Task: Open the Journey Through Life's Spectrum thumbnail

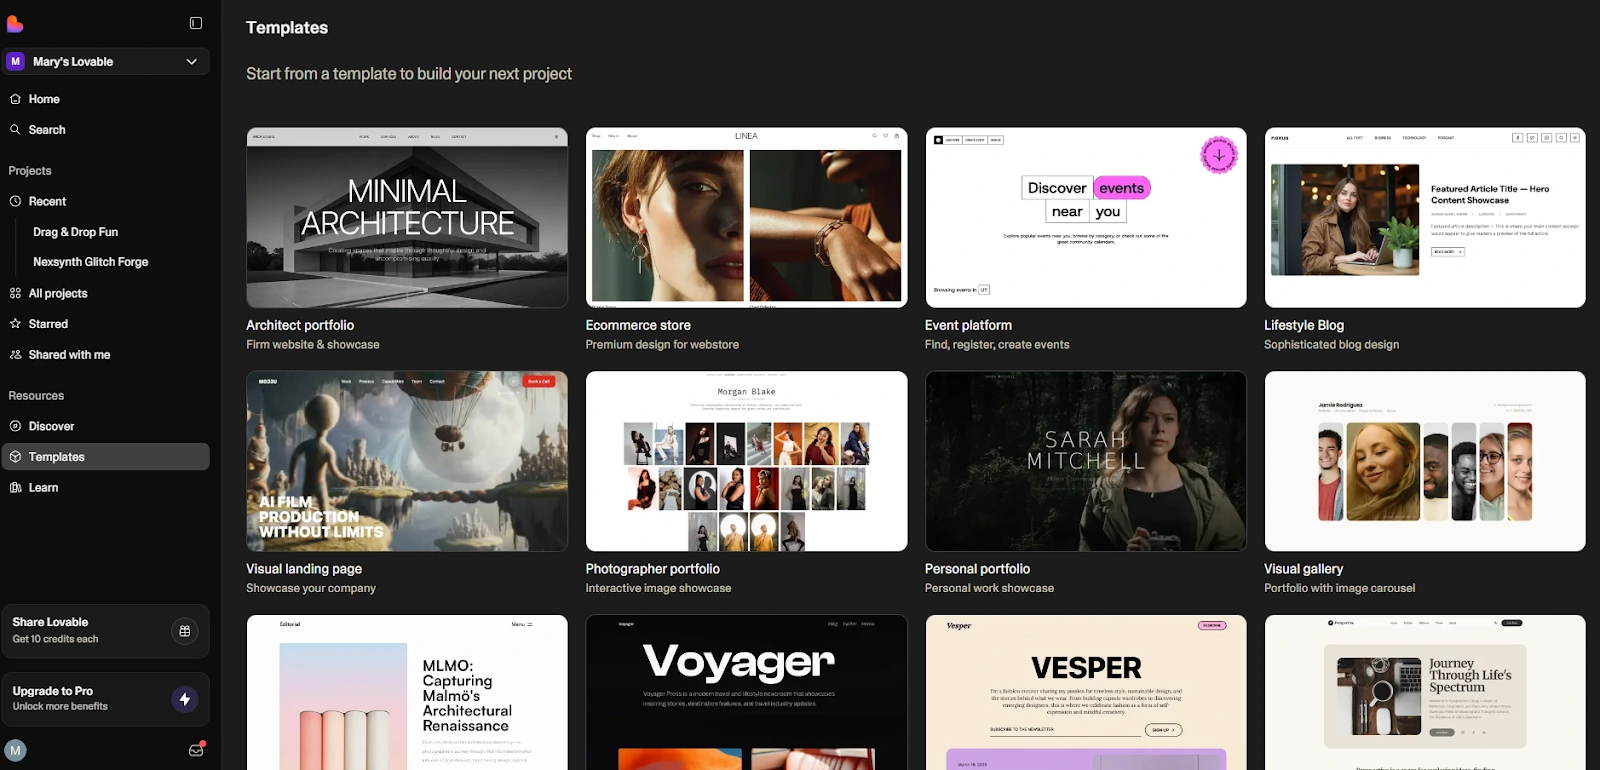Action: (1425, 692)
